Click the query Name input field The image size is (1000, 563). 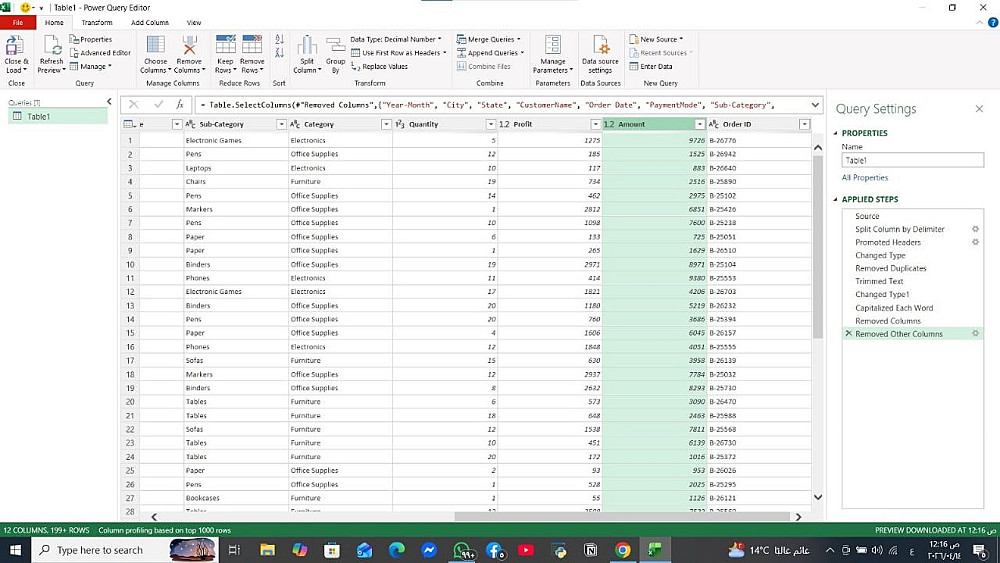tap(912, 160)
